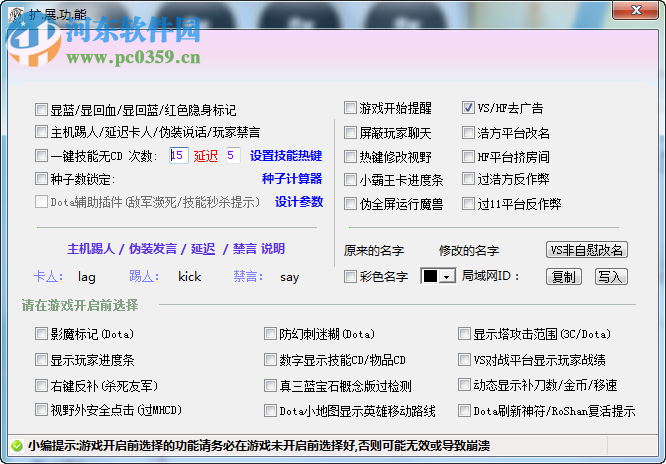Viewport: 666px width, 464px height.
Task: Click the black name color swatch
Action: tap(430, 277)
